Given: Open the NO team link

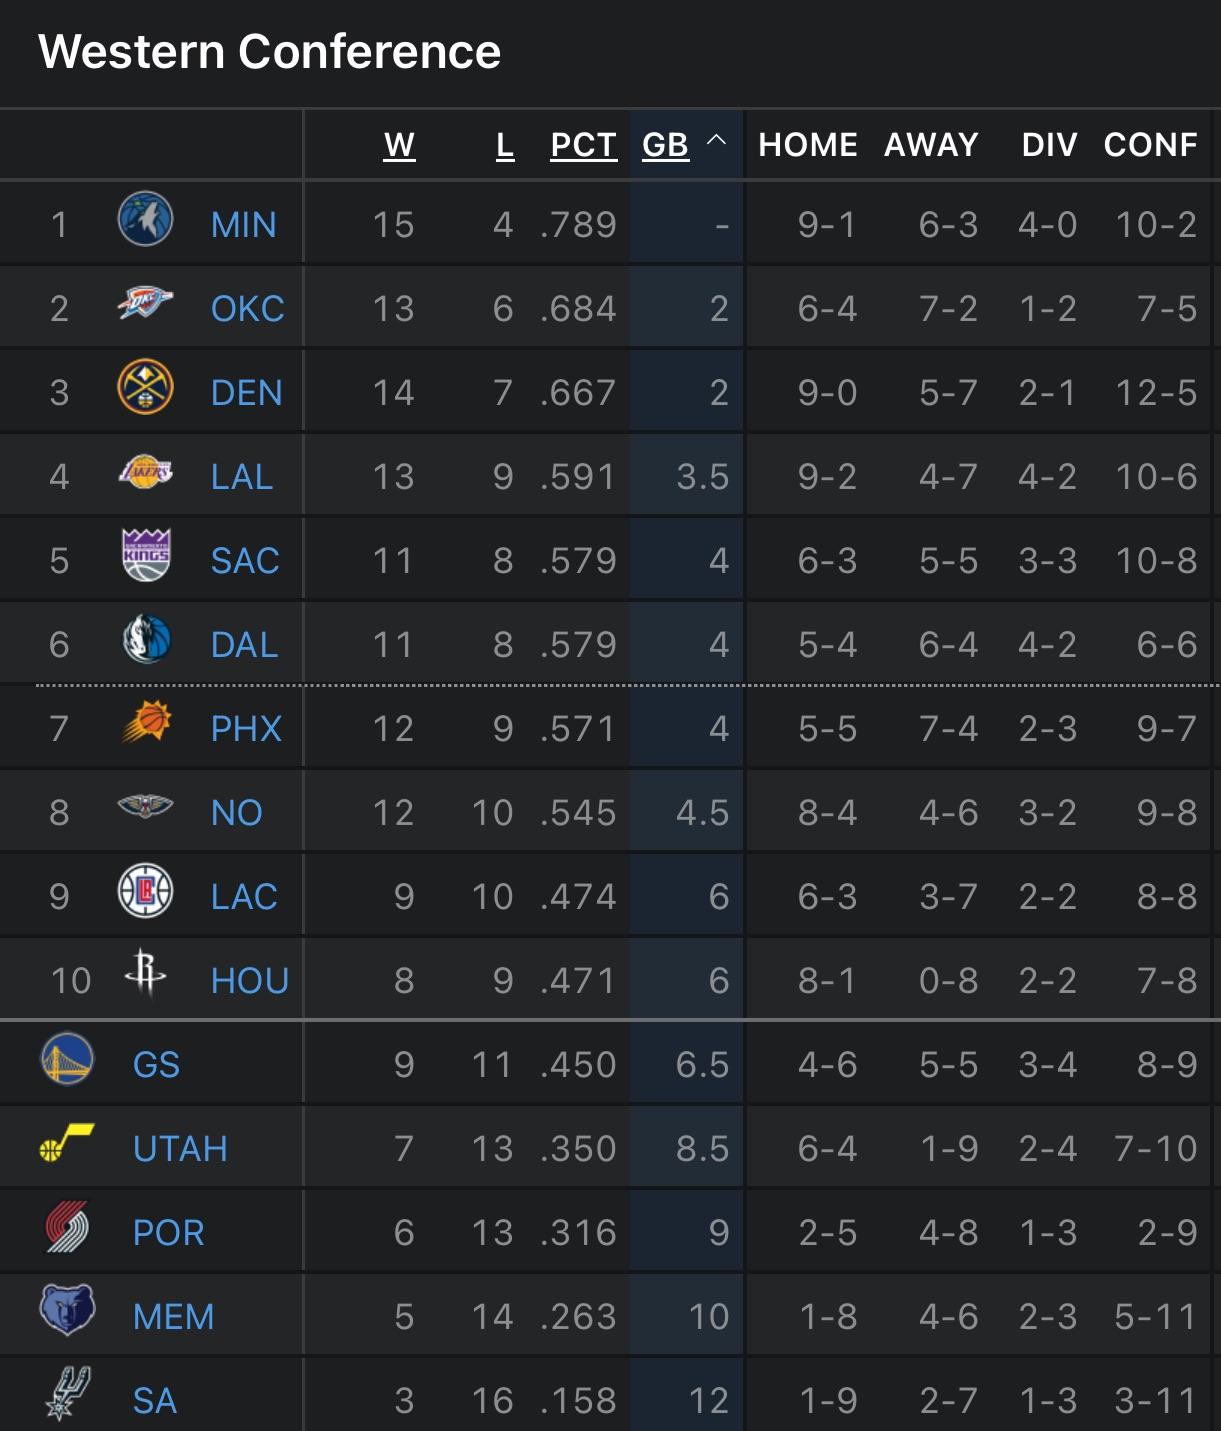Looking at the screenshot, I should coord(236,813).
